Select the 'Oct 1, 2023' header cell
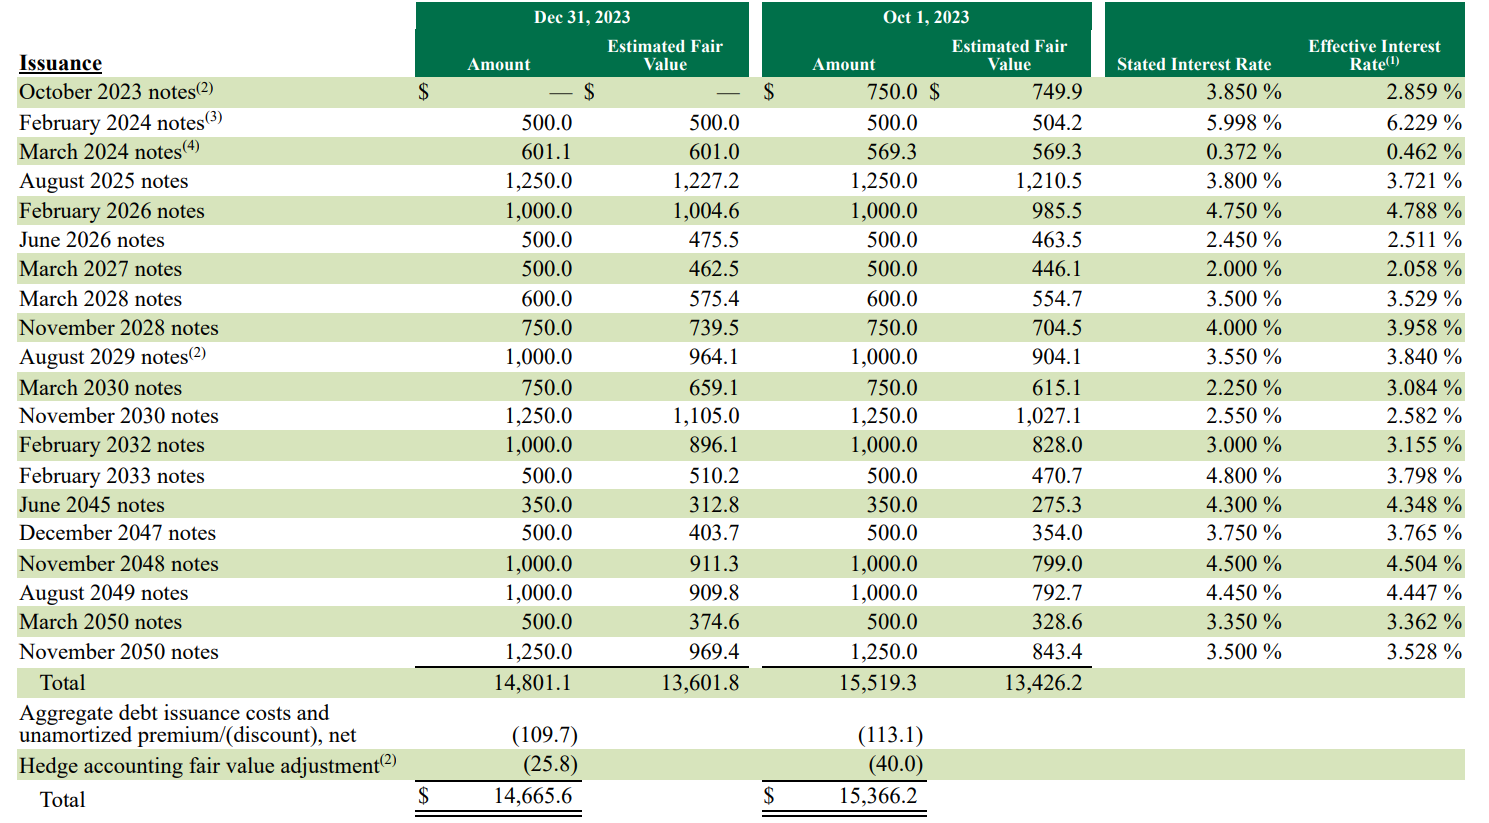The height and width of the screenshot is (823, 1489). tap(926, 17)
